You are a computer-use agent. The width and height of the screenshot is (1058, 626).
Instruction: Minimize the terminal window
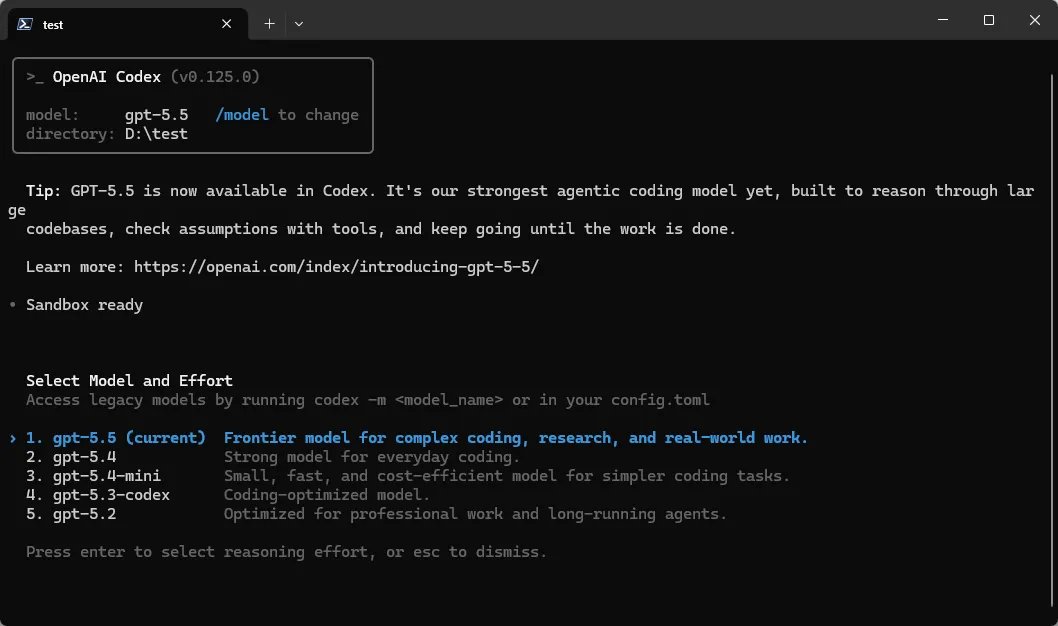[x=943, y=20]
